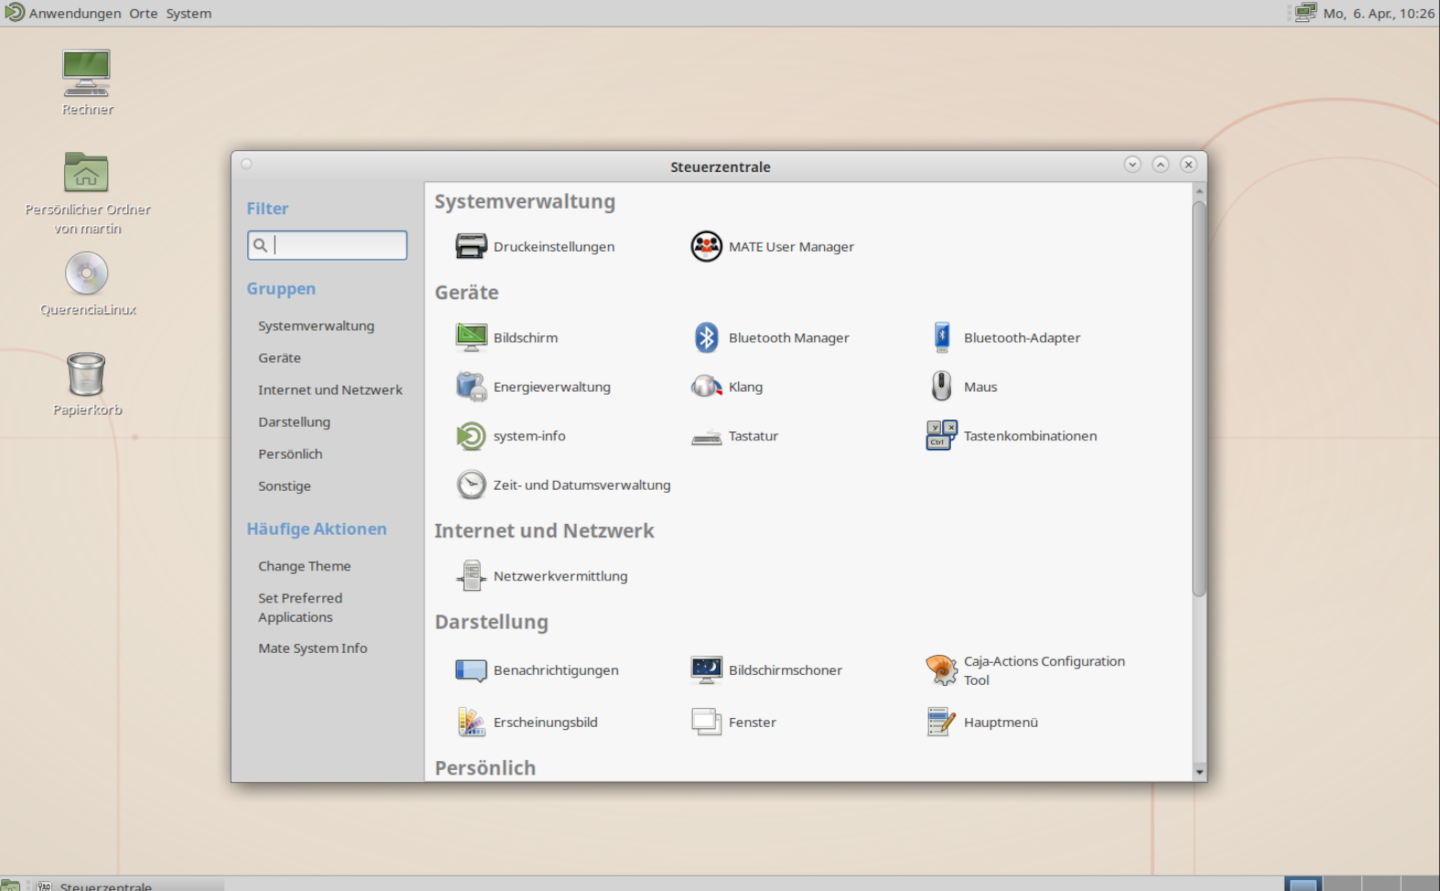
Task: Open the Netzwerkvermittlung network icon
Action: pyautogui.click(x=471, y=576)
